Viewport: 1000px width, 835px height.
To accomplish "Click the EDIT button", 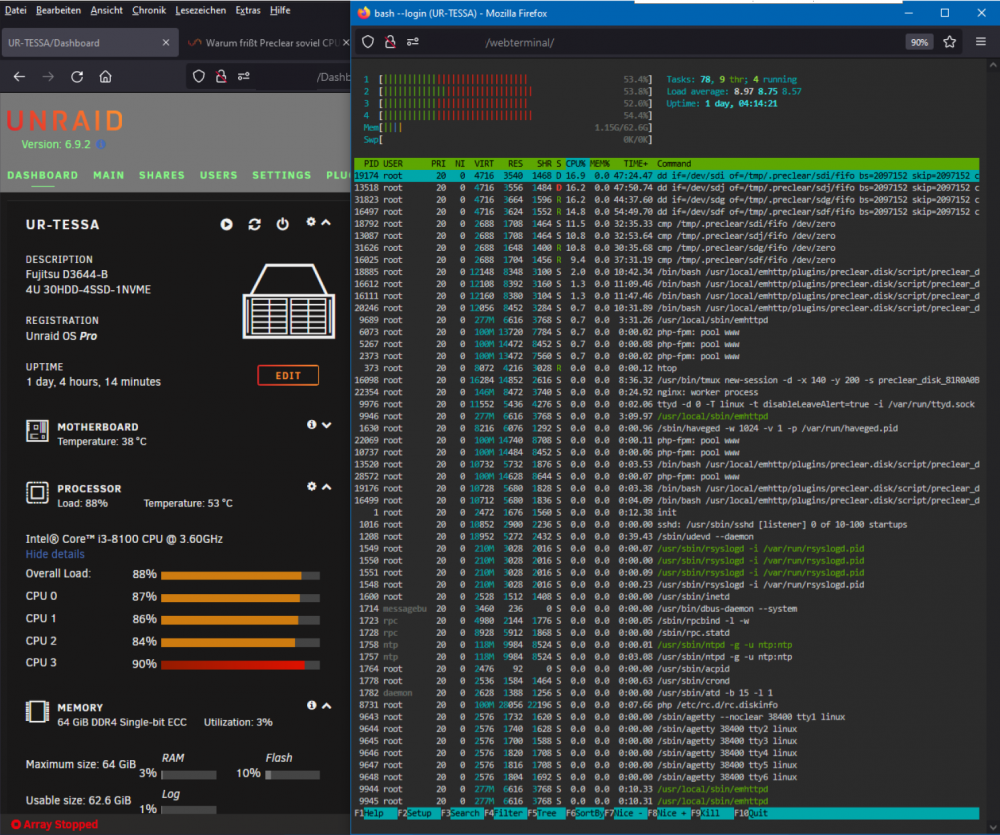I will coord(288,376).
